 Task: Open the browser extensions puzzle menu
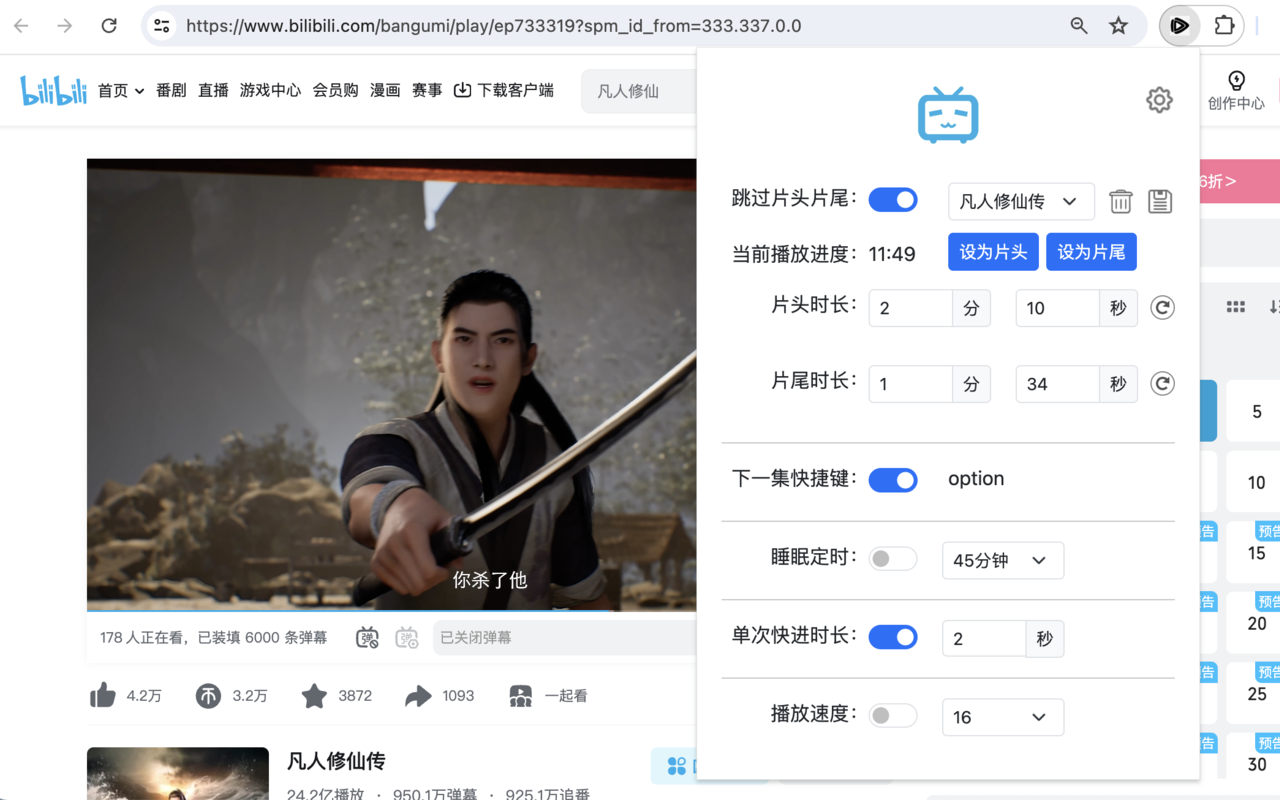click(x=1224, y=26)
